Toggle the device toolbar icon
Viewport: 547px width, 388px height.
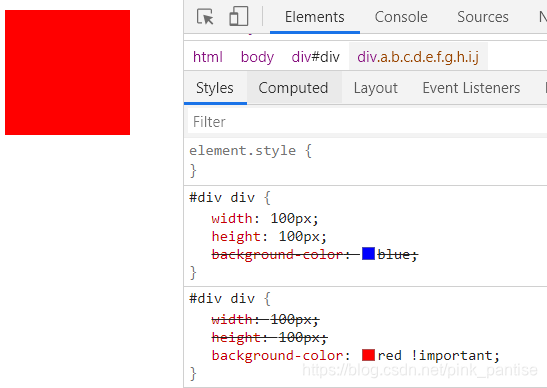pyautogui.click(x=239, y=16)
